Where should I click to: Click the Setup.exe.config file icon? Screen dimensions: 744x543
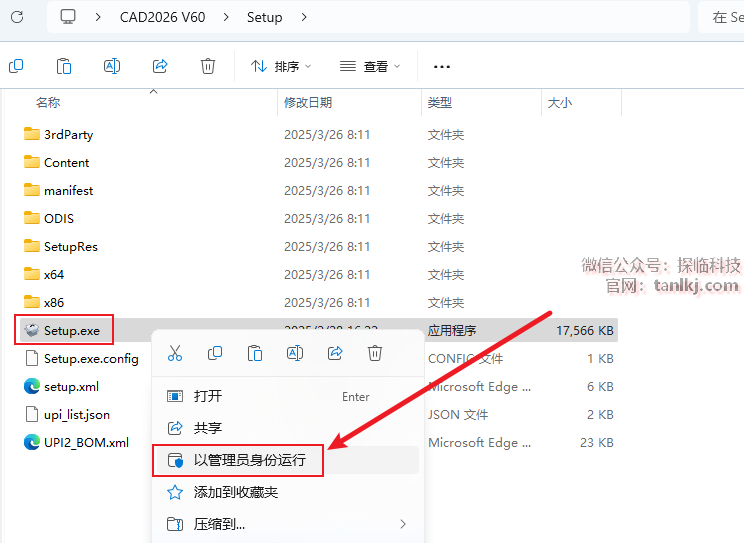32,358
